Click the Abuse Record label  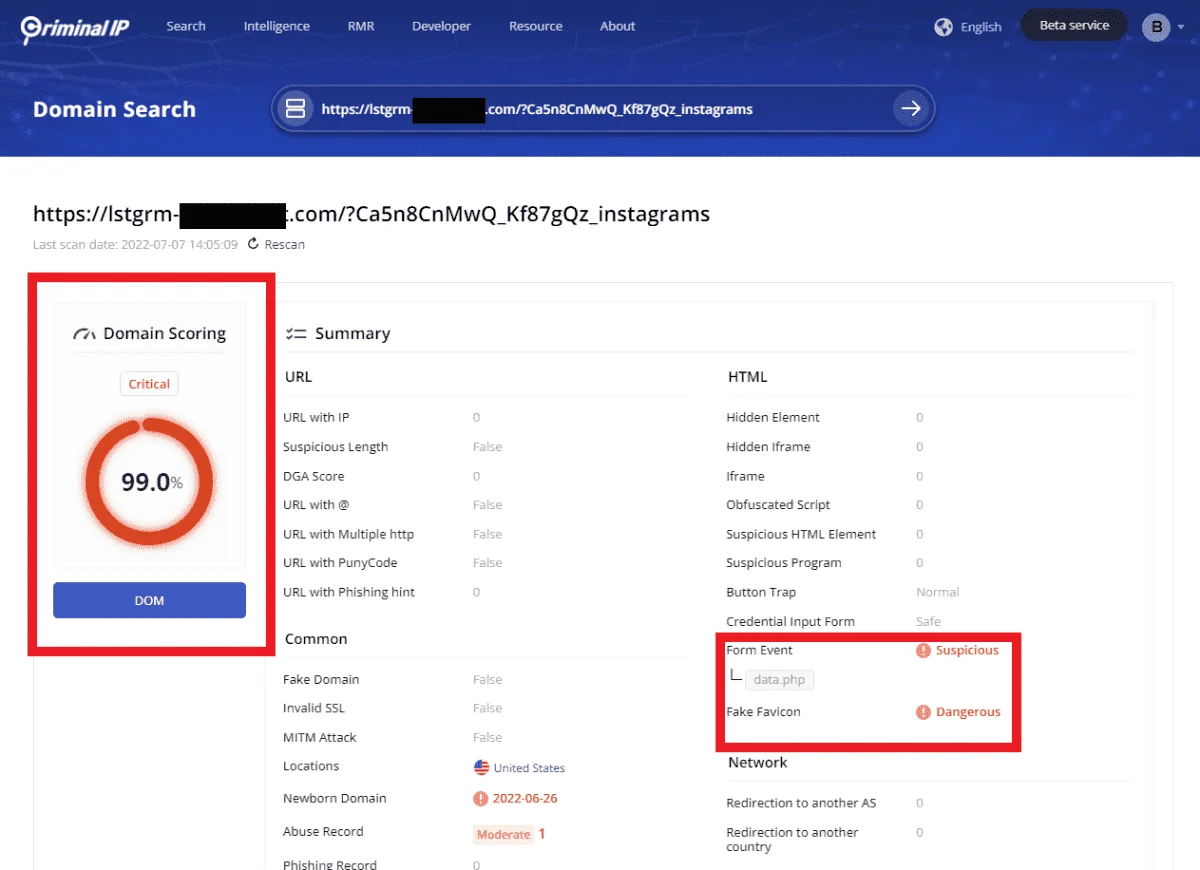323,831
